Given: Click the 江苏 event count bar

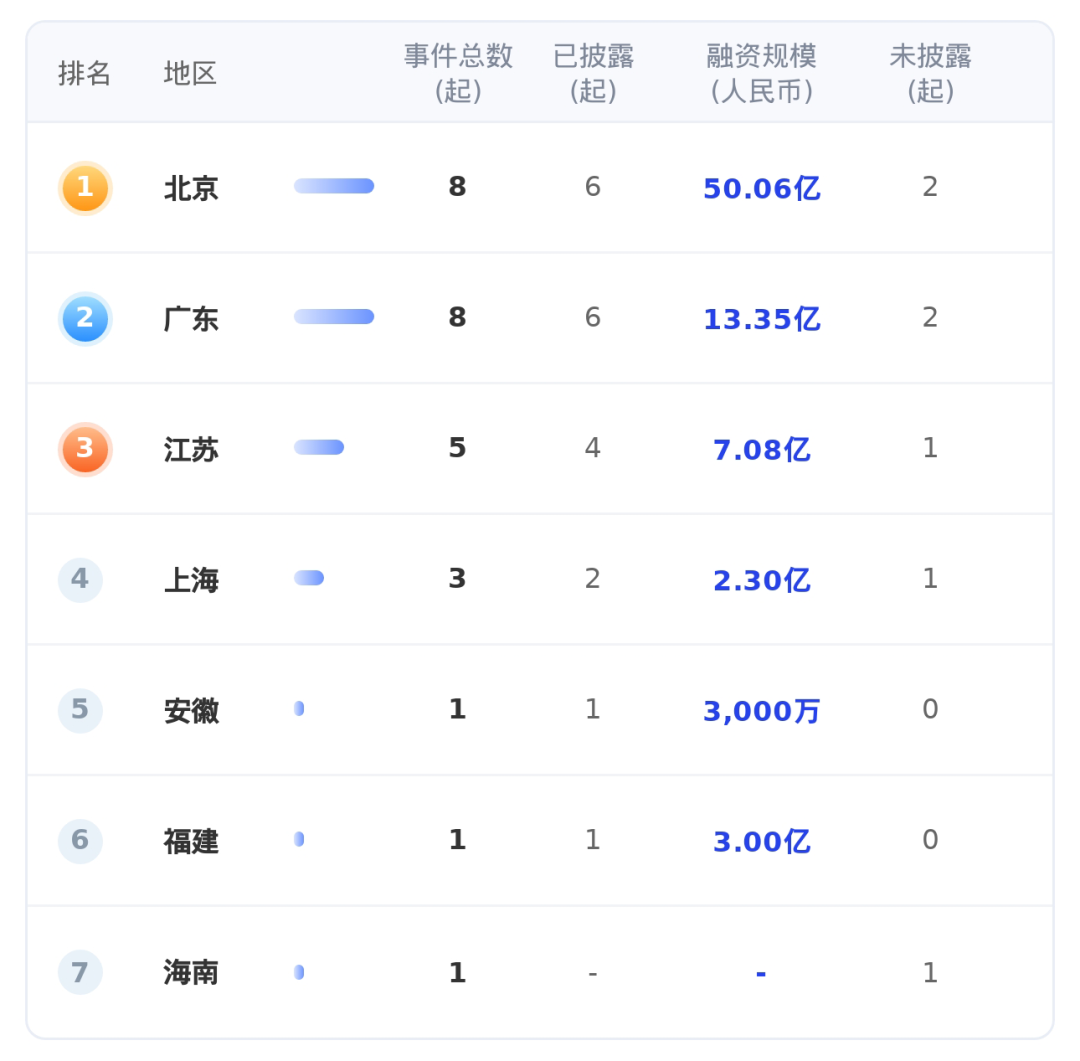Looking at the screenshot, I should click(x=319, y=447).
